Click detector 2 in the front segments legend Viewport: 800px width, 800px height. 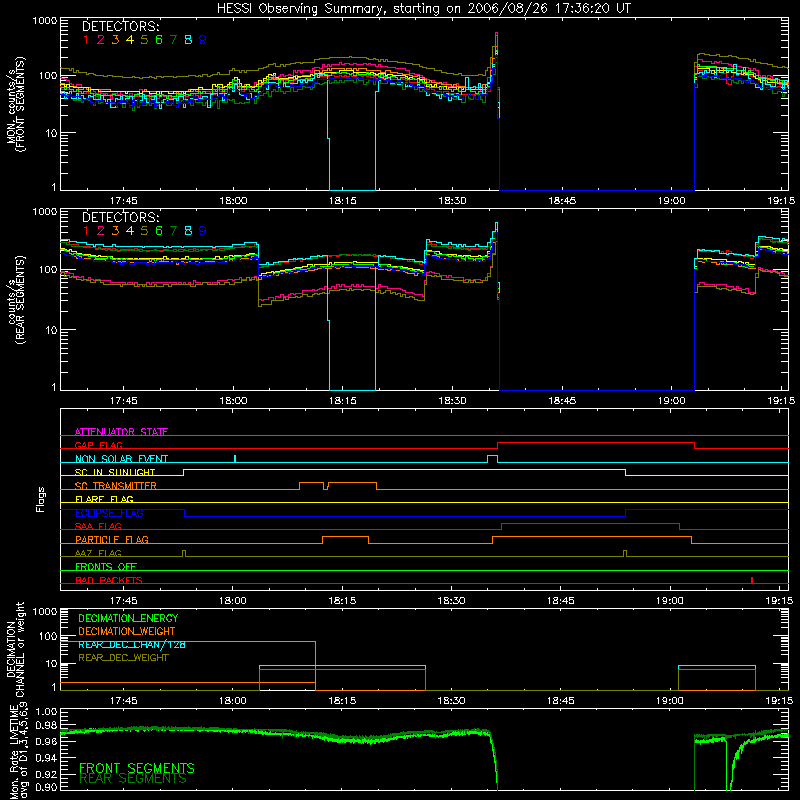(x=101, y=40)
